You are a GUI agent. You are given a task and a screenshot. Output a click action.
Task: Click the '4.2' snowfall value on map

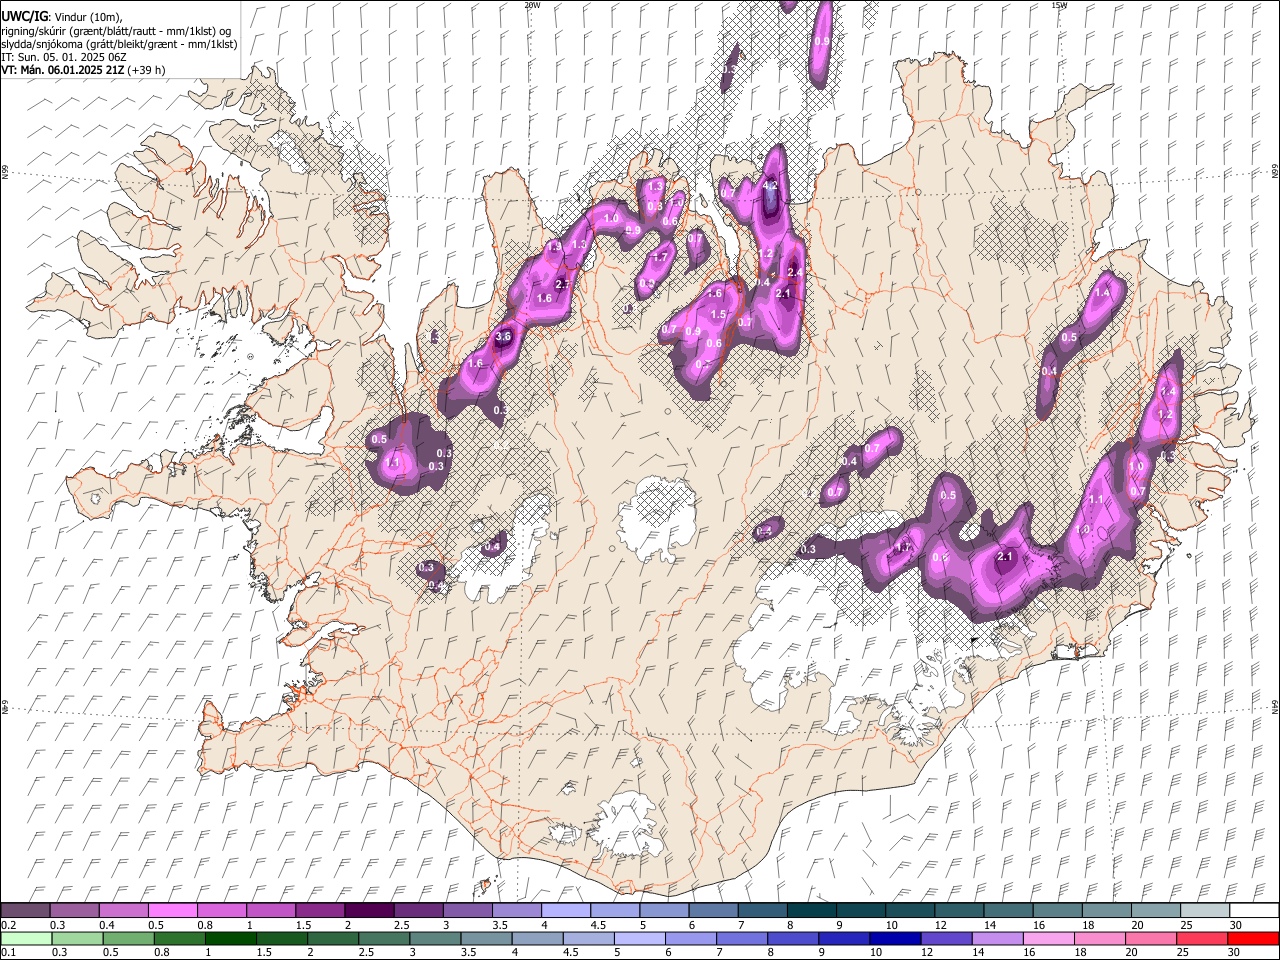click(x=770, y=186)
